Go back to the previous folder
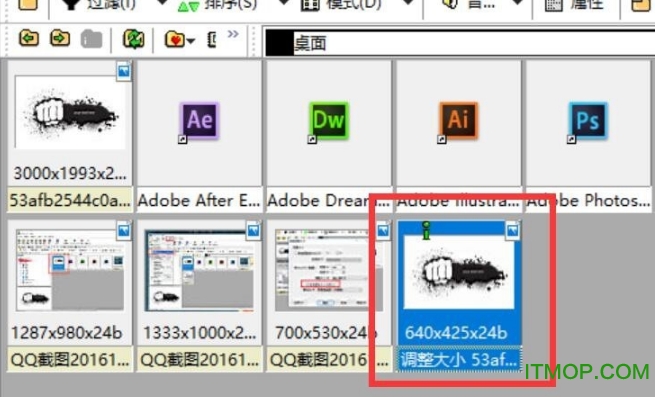This screenshot has height=397, width=655. tap(29, 39)
